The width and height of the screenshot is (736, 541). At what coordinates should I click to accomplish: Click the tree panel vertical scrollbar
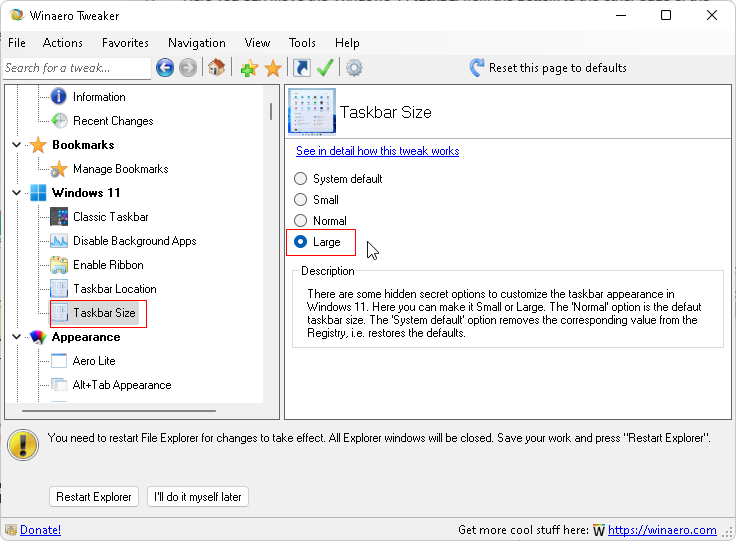(271, 111)
